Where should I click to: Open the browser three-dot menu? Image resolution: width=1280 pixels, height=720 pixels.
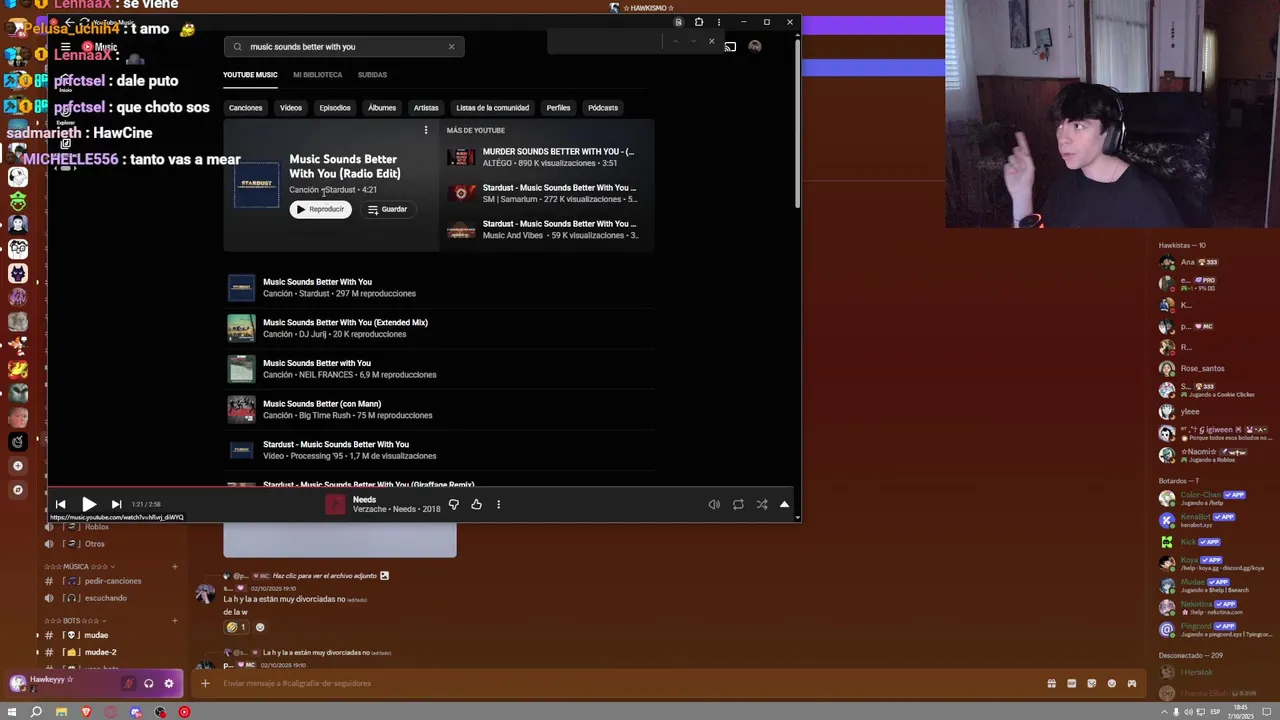pyautogui.click(x=719, y=22)
